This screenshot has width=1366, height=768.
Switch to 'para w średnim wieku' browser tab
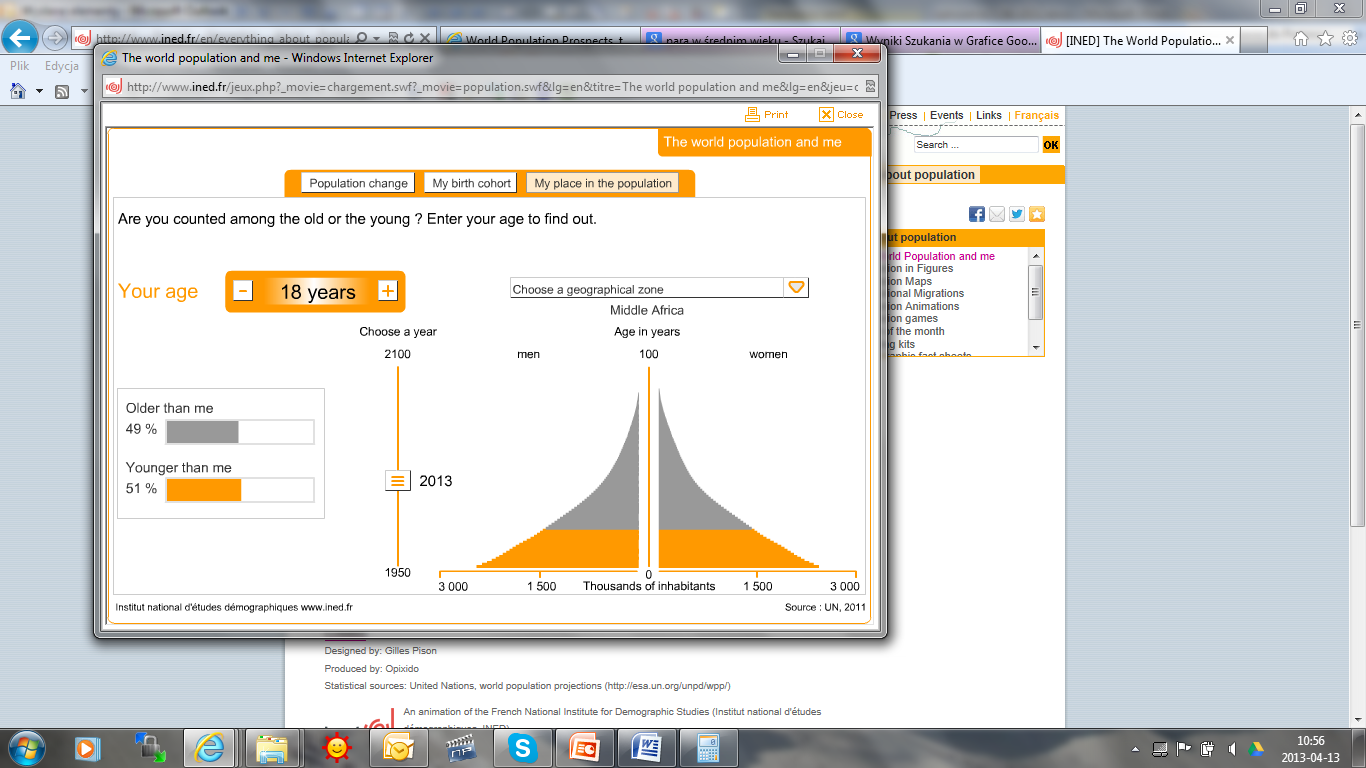coord(740,41)
